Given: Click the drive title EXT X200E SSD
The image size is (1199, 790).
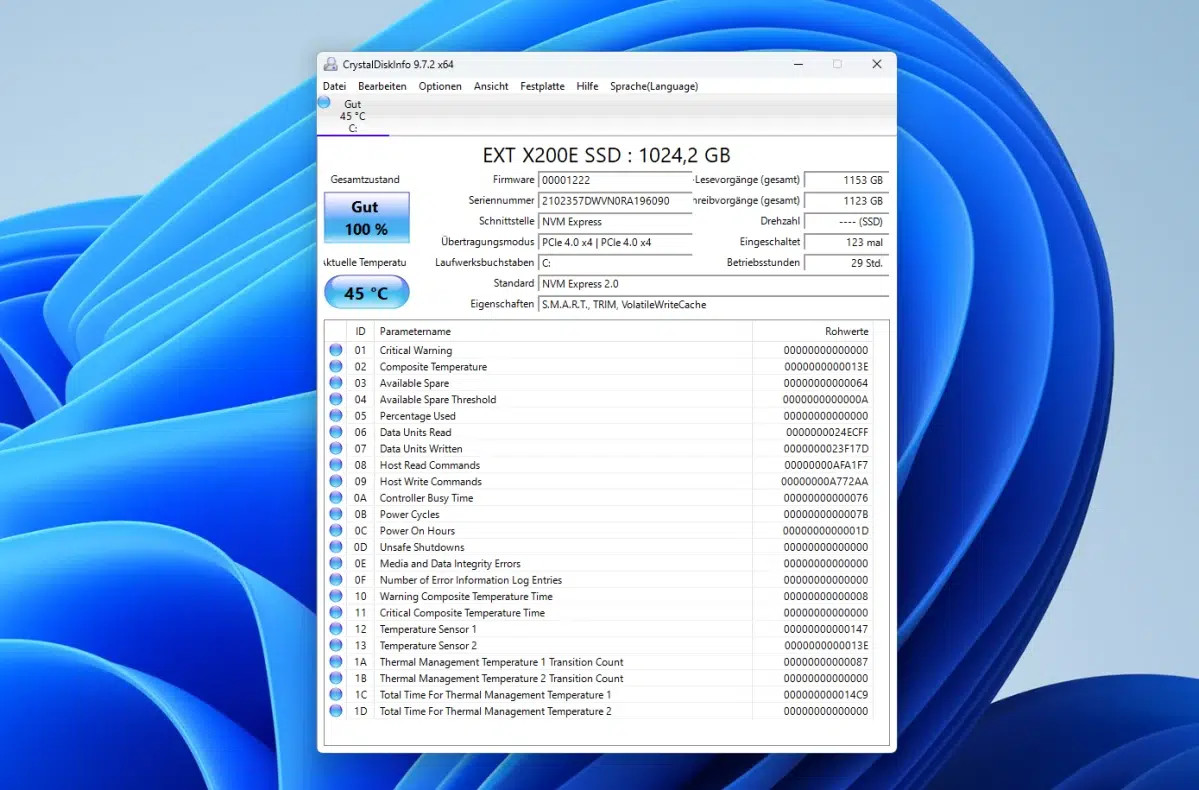Looking at the screenshot, I should coord(606,155).
